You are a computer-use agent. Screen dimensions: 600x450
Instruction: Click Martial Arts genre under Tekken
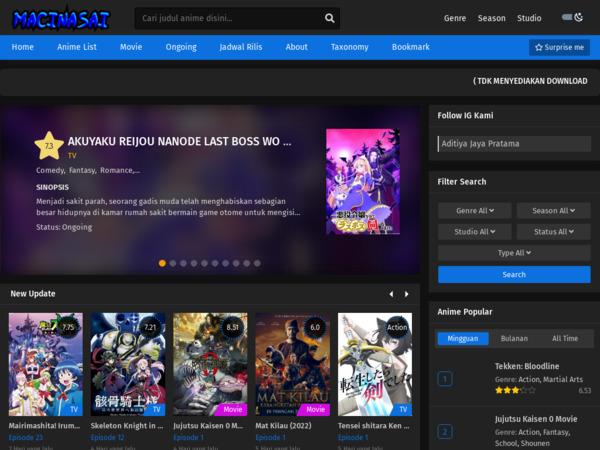click(562, 380)
